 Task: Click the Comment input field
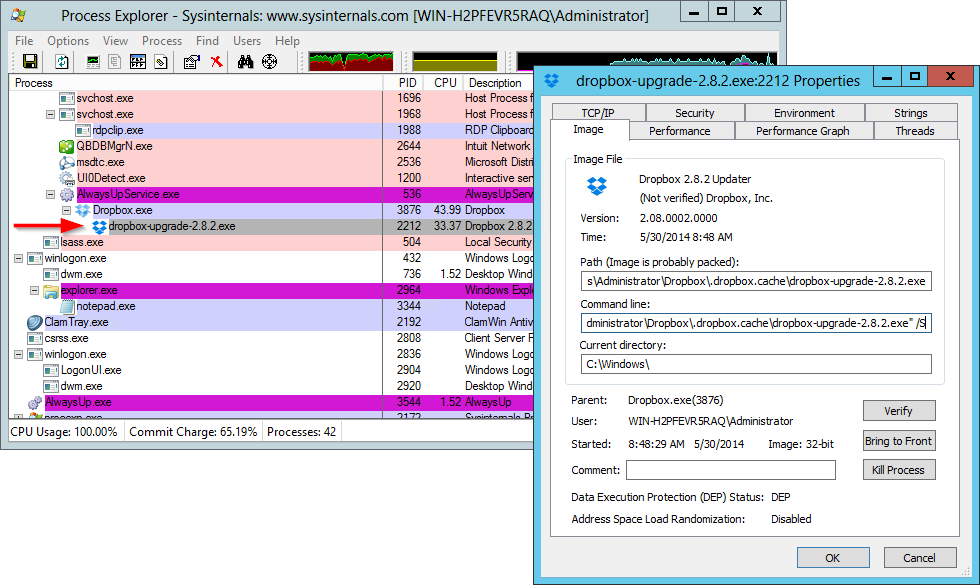tap(731, 470)
